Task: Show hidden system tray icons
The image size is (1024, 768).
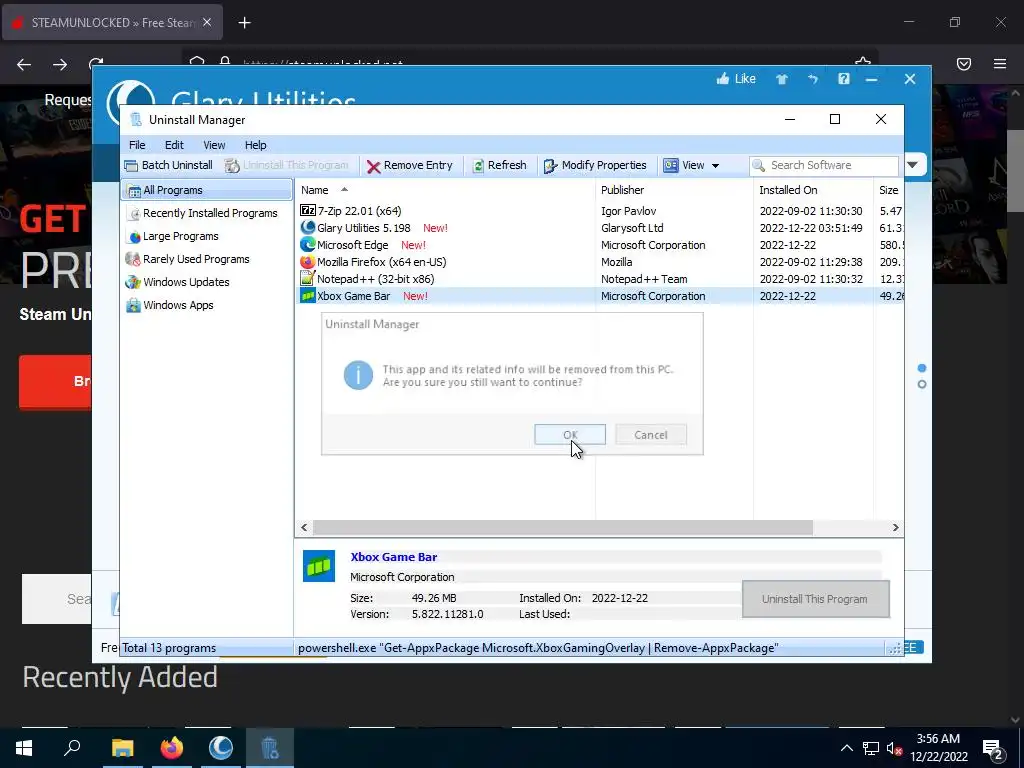Action: click(846, 748)
